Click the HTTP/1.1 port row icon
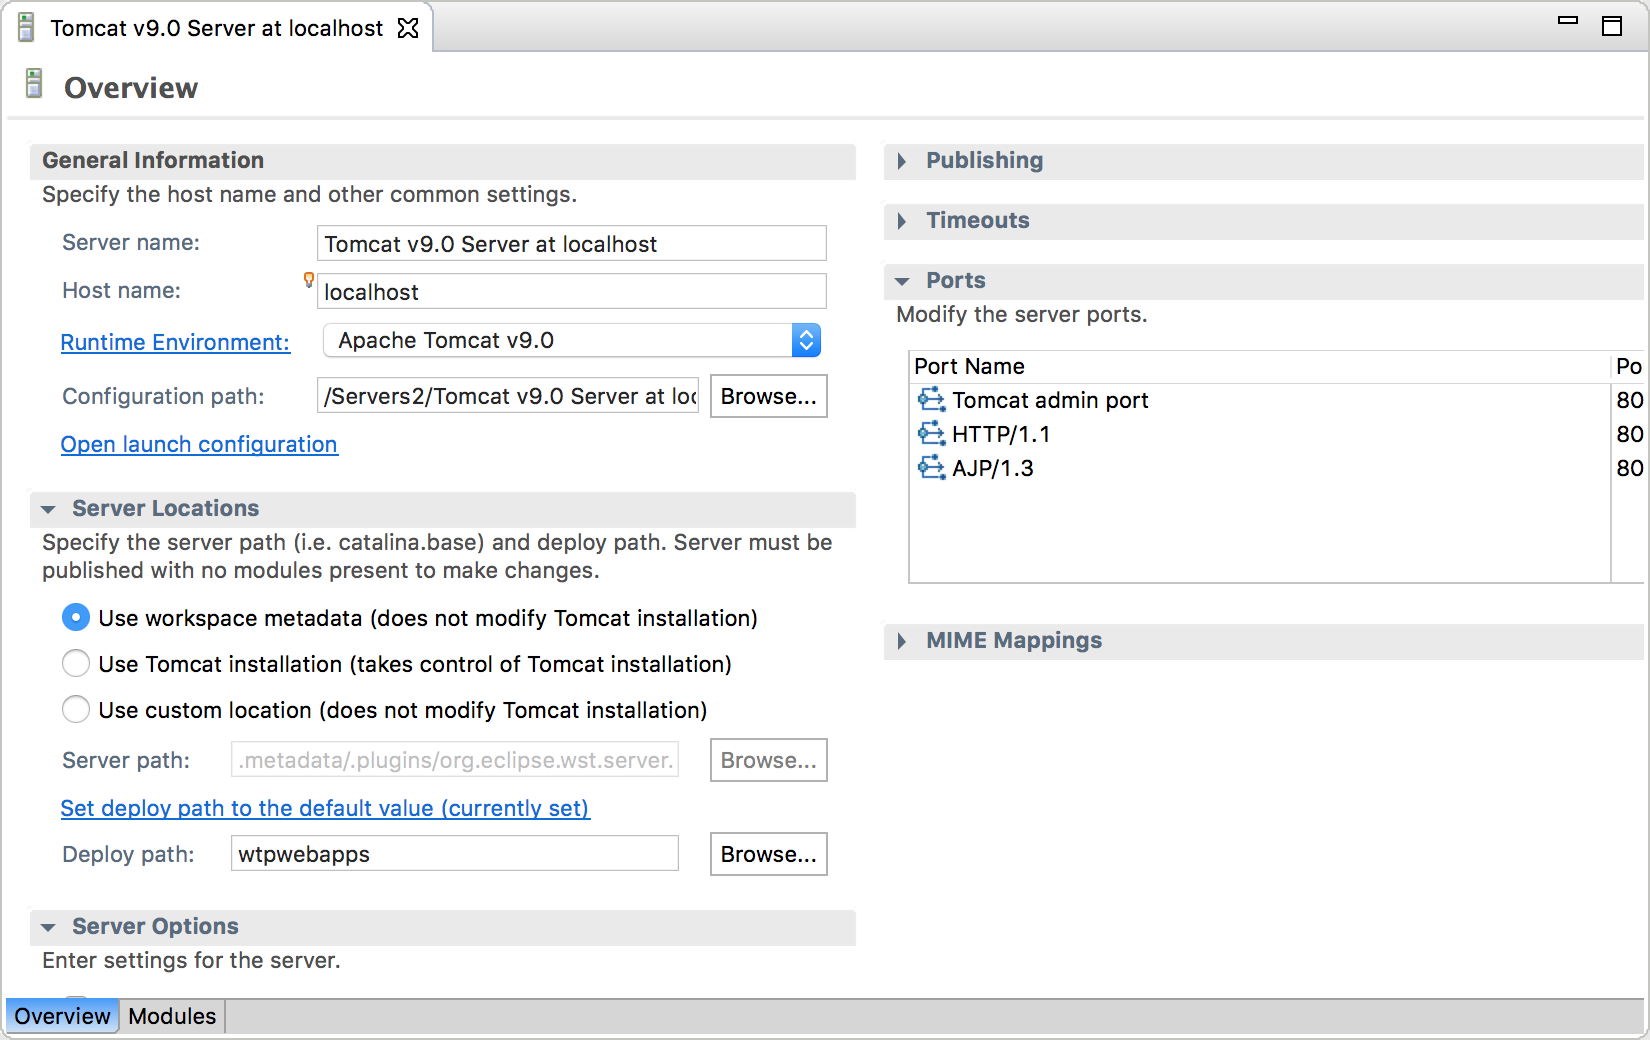The image size is (1650, 1040). [x=931, y=434]
